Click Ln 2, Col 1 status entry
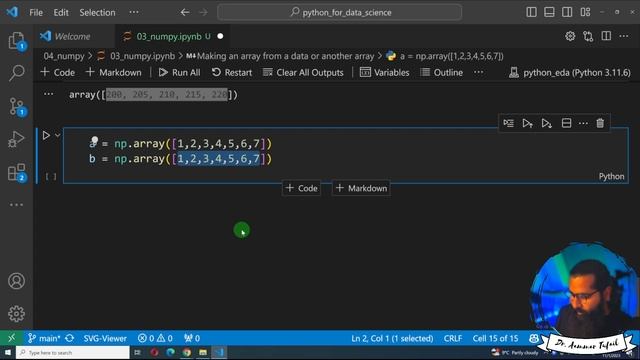Image resolution: width=640 pixels, height=360 pixels. [392, 338]
